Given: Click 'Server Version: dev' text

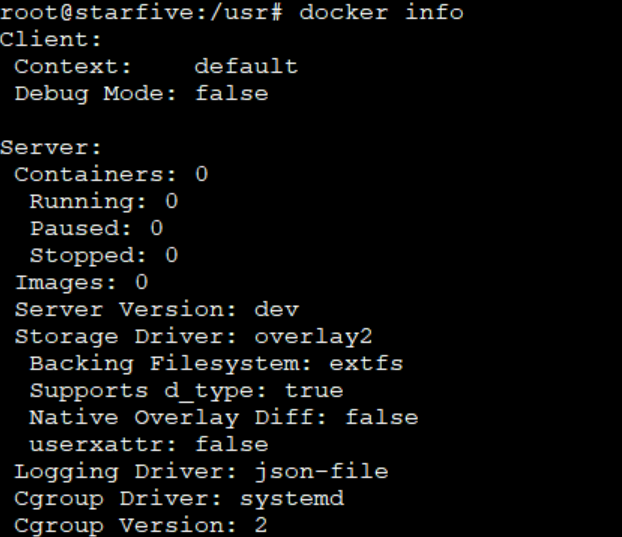Looking at the screenshot, I should (x=156, y=310).
